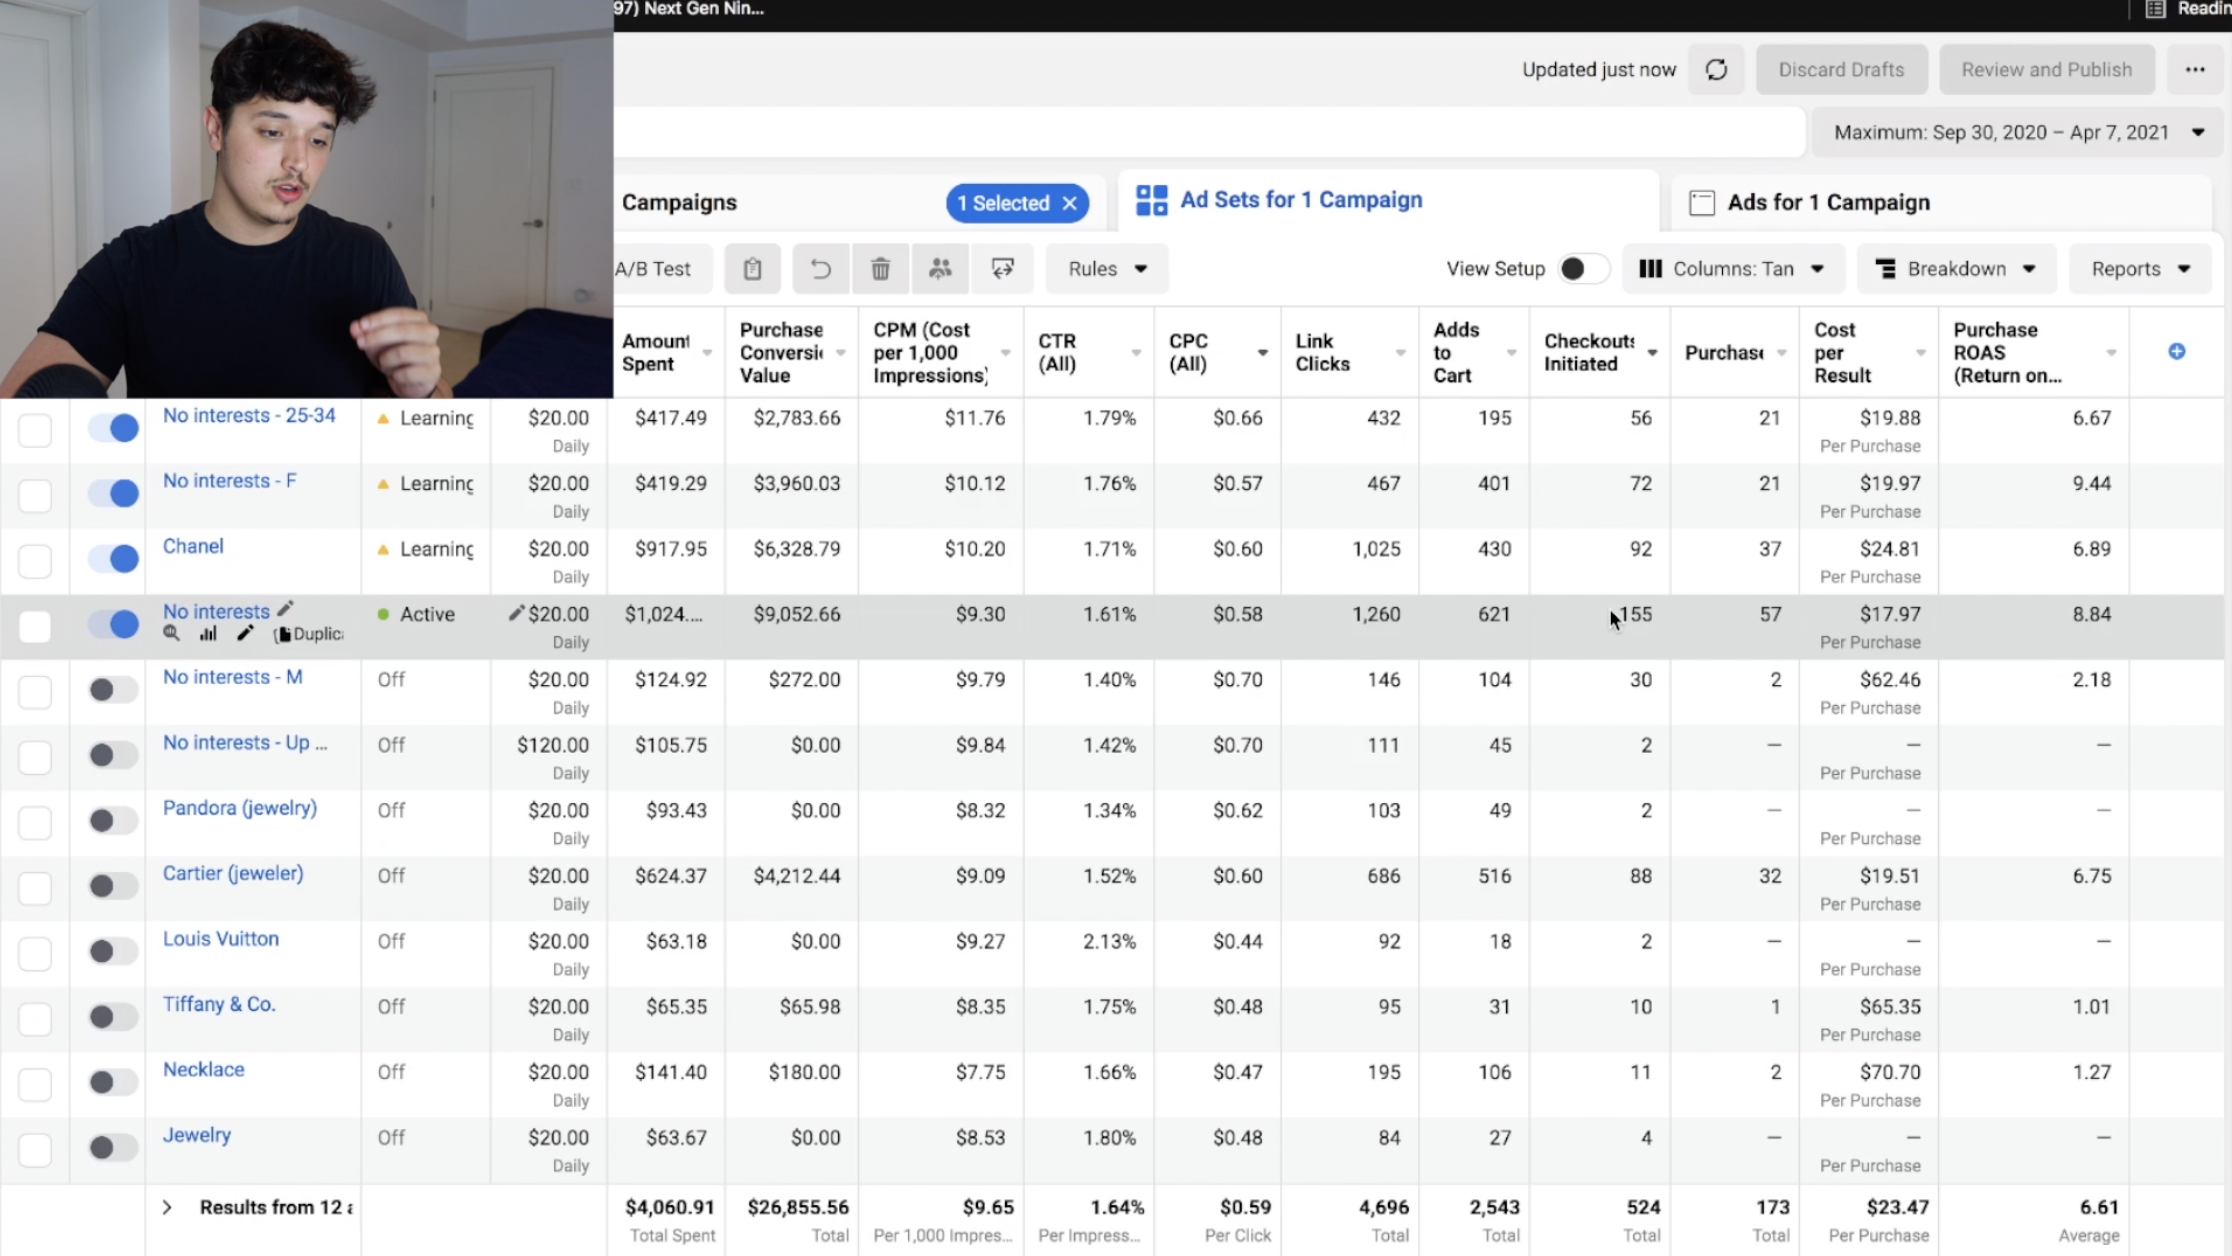2232x1256 pixels.
Task: Open the Columns: Tan dropdown
Action: coord(1733,269)
